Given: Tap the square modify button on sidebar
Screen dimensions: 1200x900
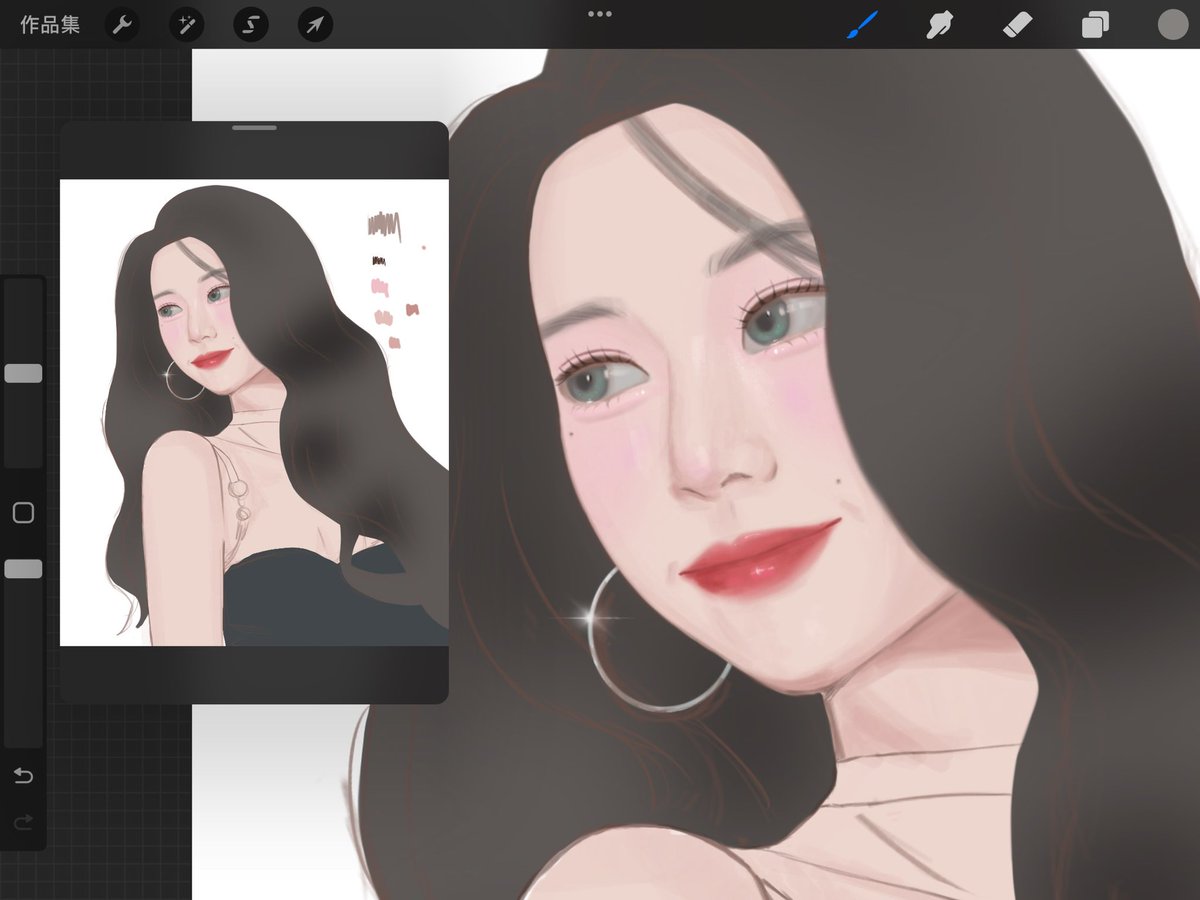Looking at the screenshot, I should 23,513.
